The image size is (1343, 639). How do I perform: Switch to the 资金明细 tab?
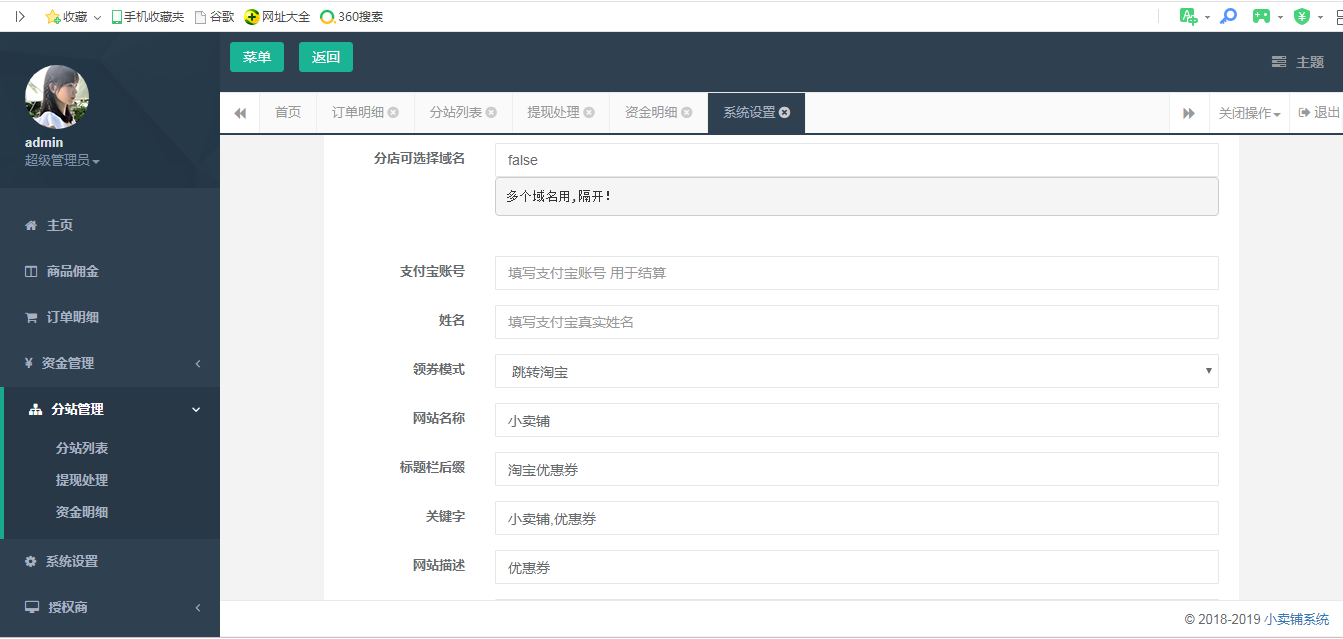[x=650, y=113]
